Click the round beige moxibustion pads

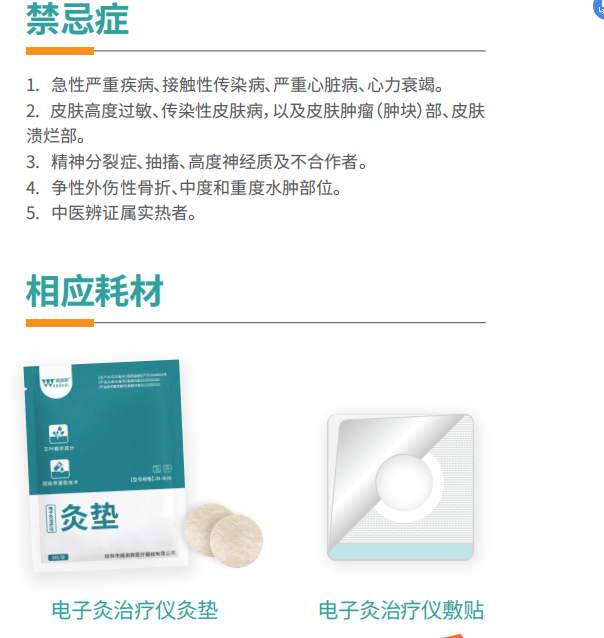tap(224, 535)
